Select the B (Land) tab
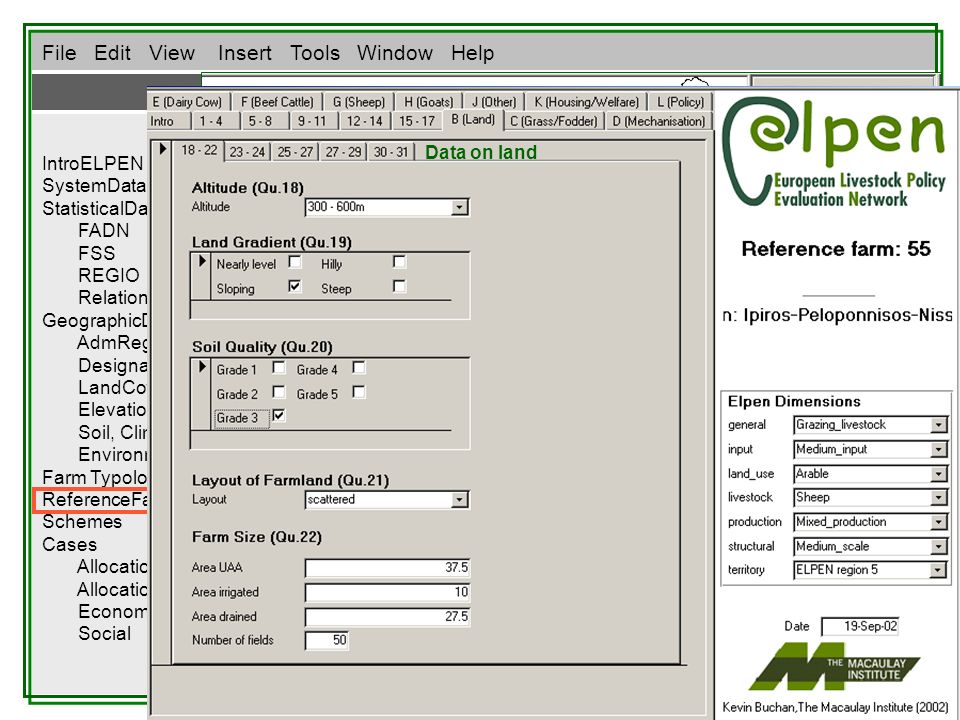This screenshot has width=960, height=720. coord(473,119)
